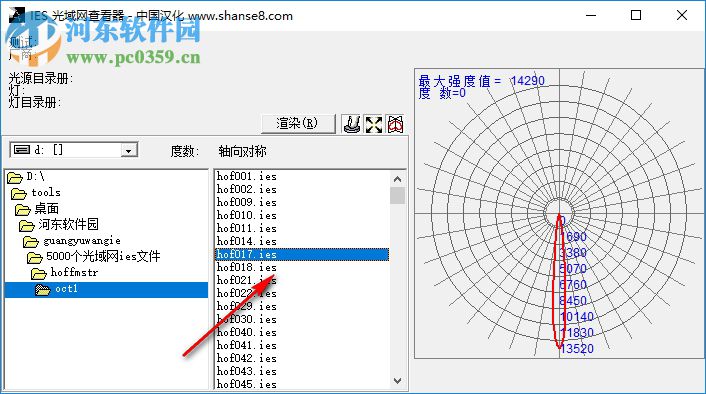Viewport: 706px width, 394px height.
Task: Click the 轴向对称 symmetry label
Action: tap(243, 151)
